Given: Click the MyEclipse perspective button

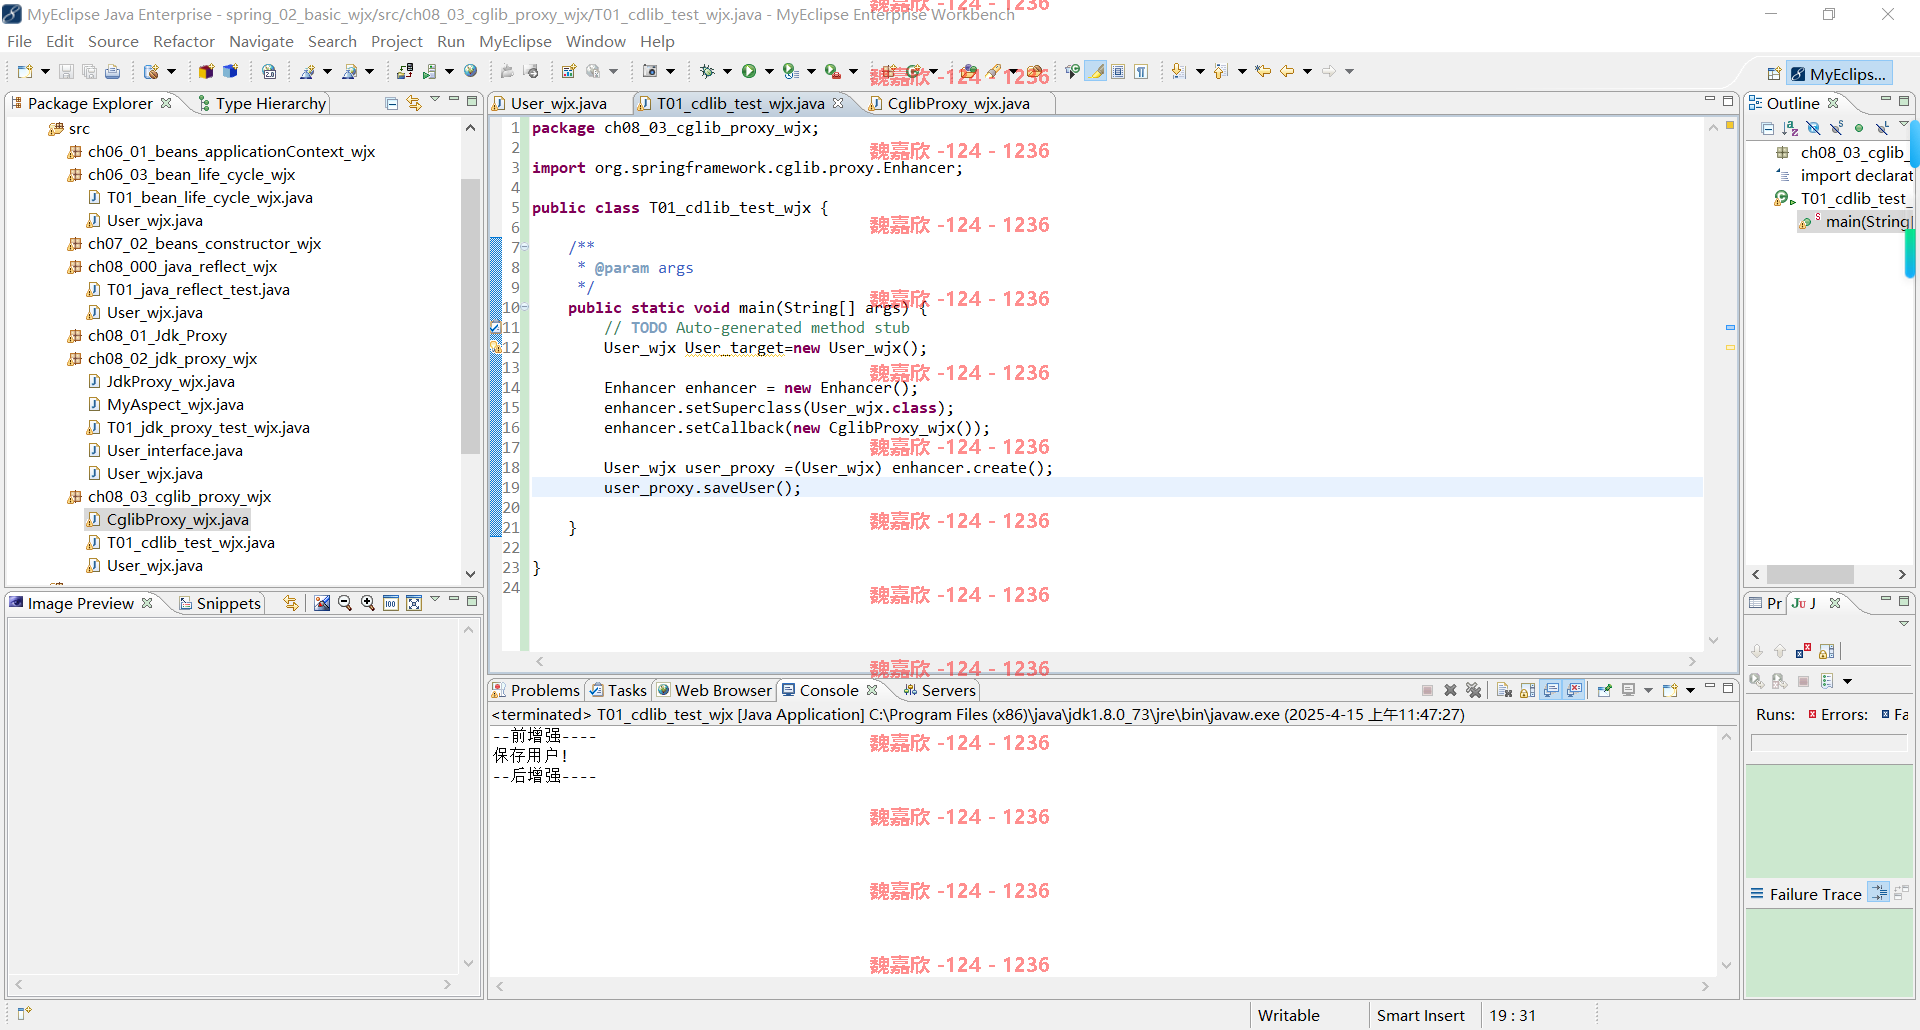Looking at the screenshot, I should (x=1839, y=74).
